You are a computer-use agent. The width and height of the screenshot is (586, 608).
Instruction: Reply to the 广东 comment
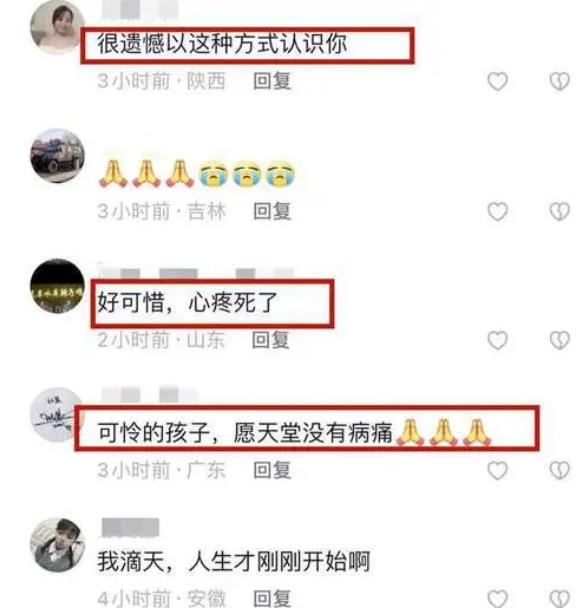[x=272, y=470]
